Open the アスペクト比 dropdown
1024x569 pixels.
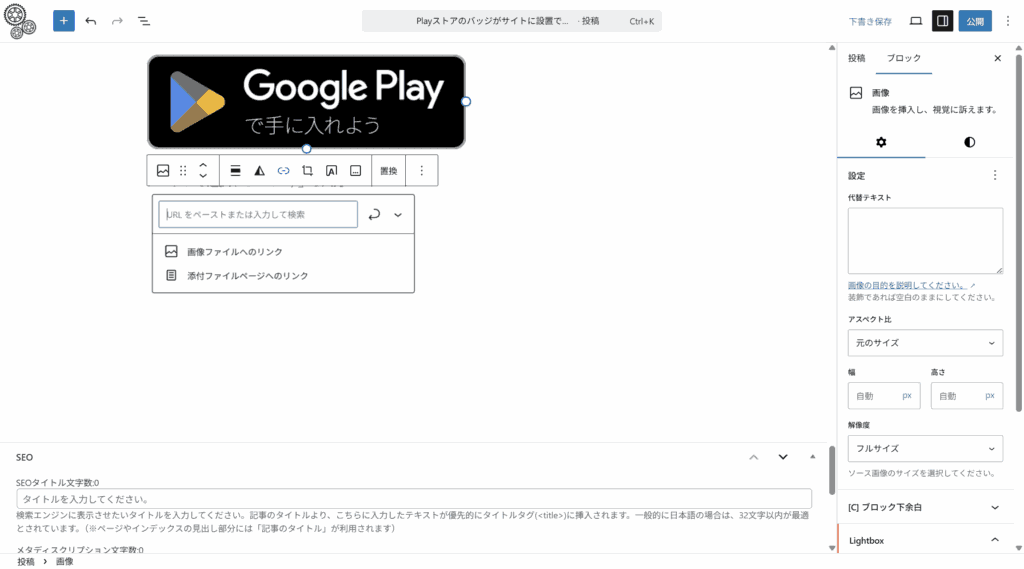(x=925, y=343)
